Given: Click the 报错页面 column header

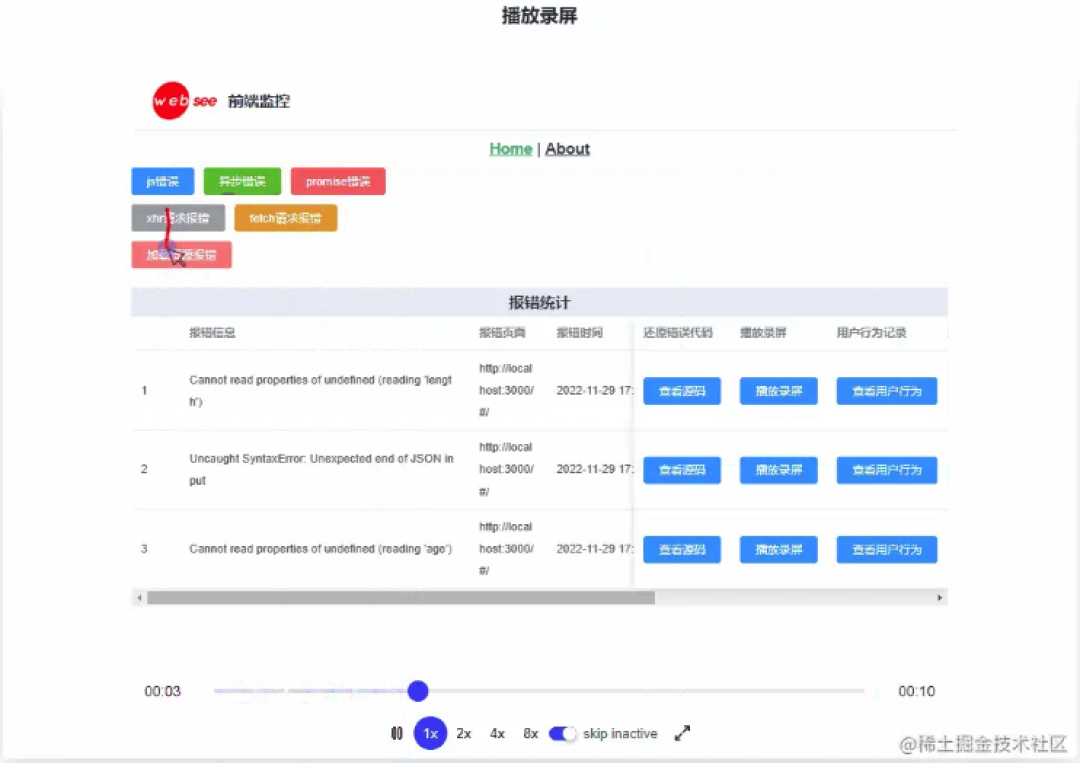Looking at the screenshot, I should (502, 333).
